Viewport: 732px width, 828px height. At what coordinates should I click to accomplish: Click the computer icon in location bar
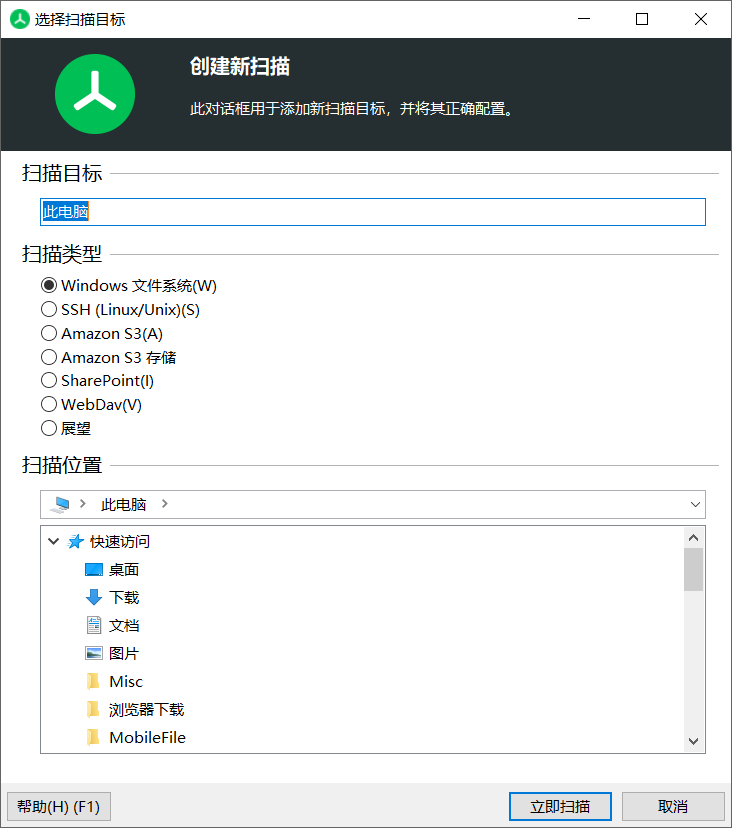point(60,504)
